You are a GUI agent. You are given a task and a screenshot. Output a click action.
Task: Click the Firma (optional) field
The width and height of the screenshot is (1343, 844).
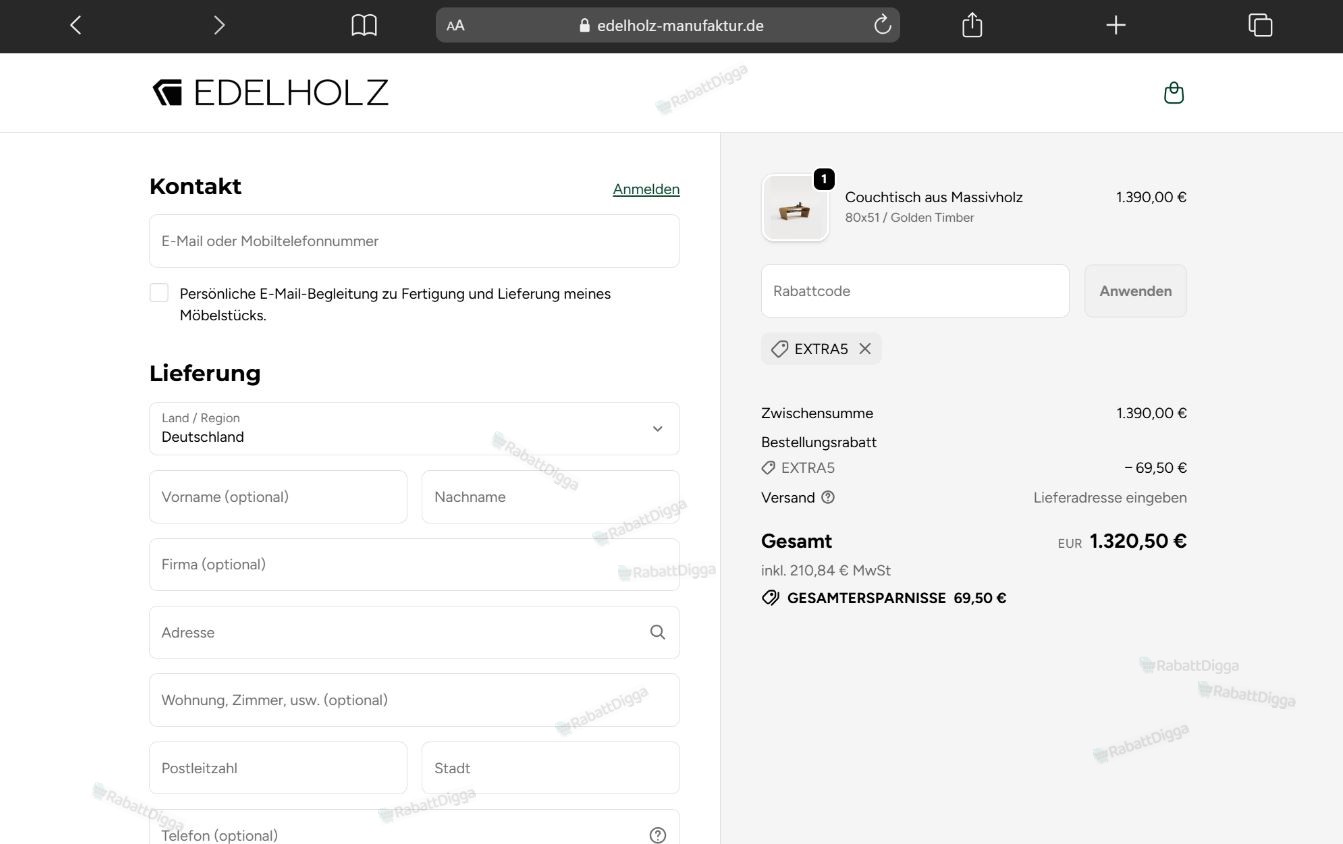tap(414, 565)
